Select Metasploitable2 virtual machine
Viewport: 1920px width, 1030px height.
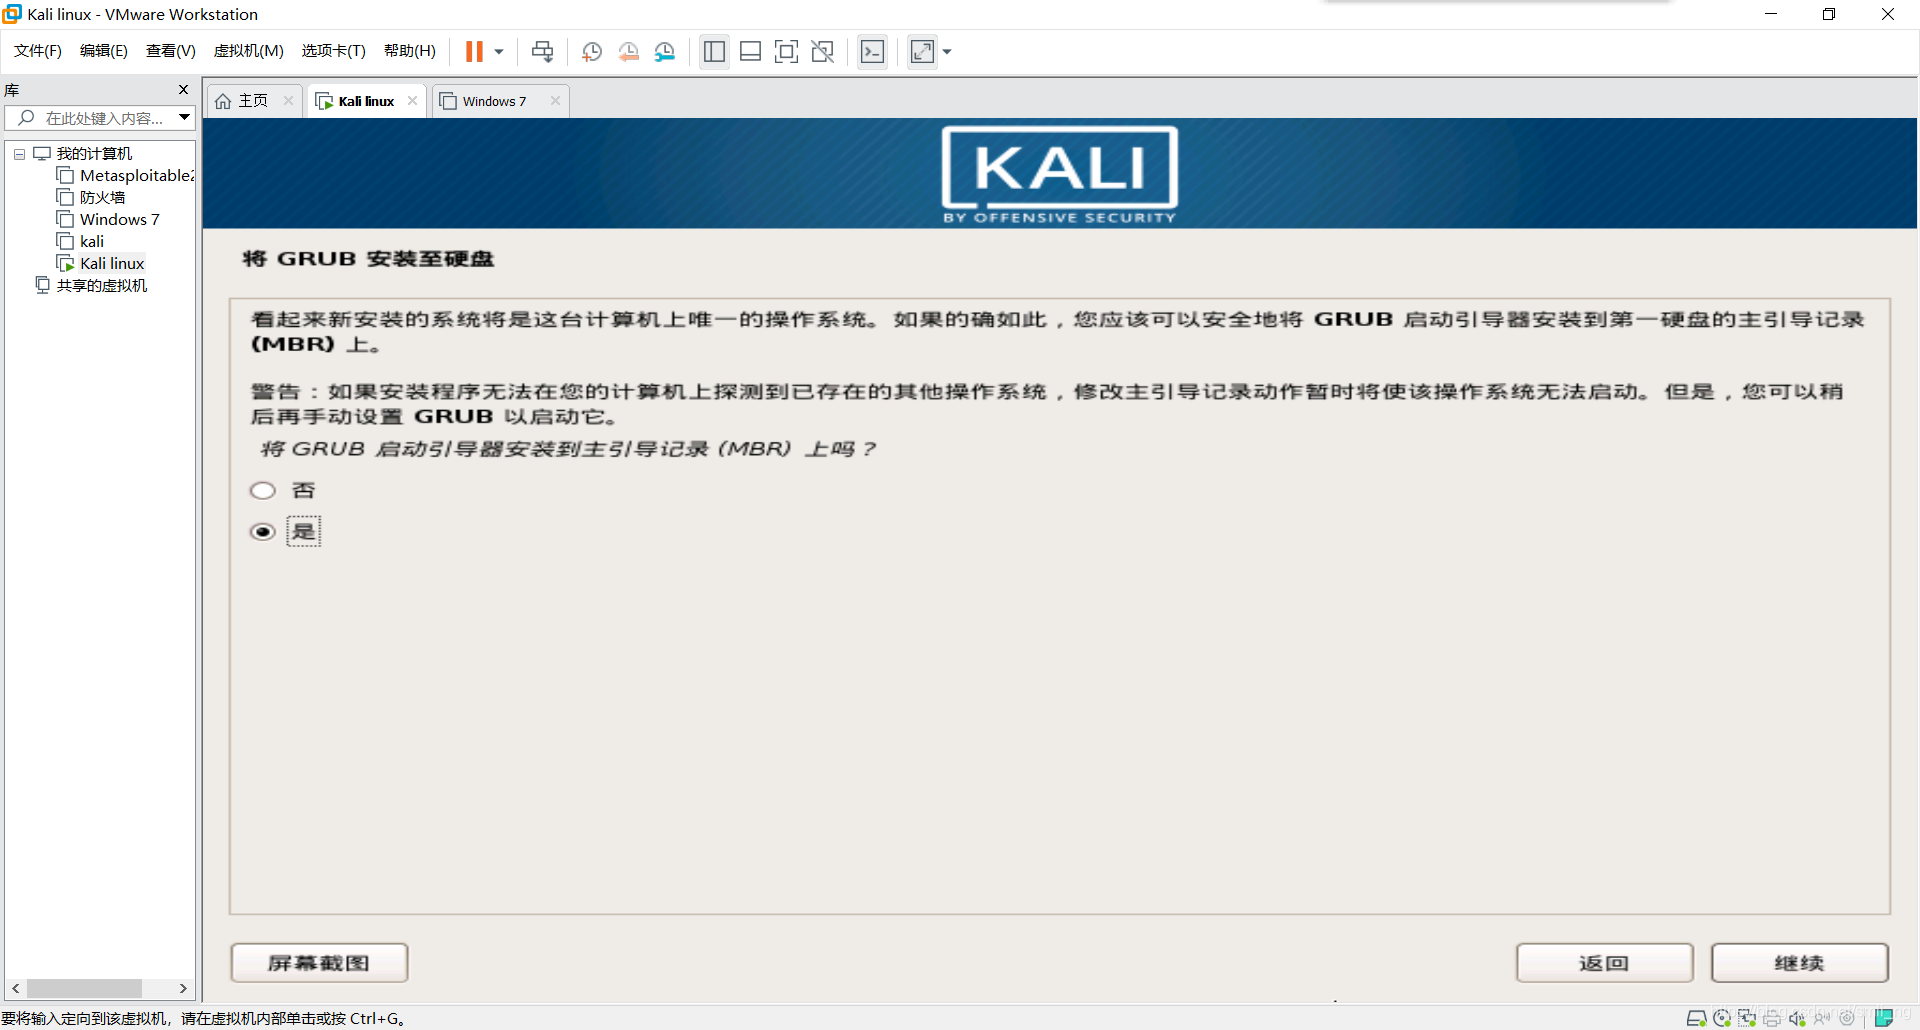(137, 176)
